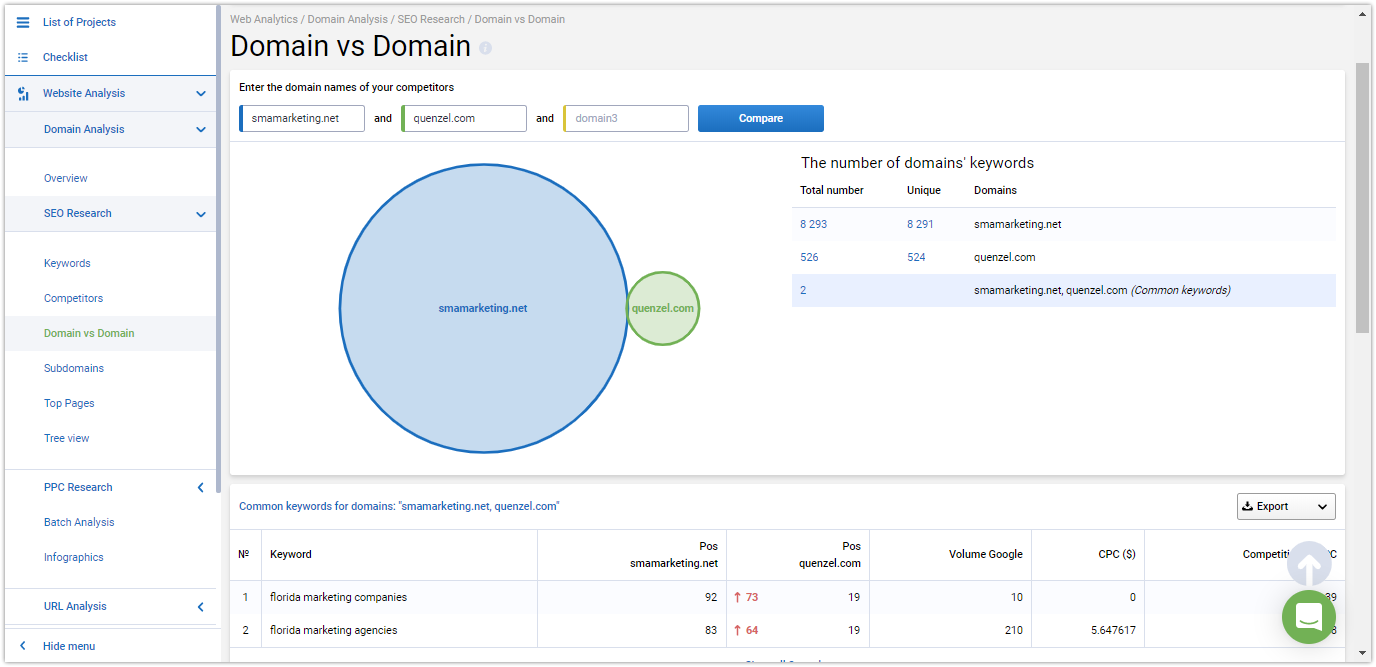Click the Website Analysis chart icon
This screenshot has width=1376, height=667.
[x=23, y=93]
